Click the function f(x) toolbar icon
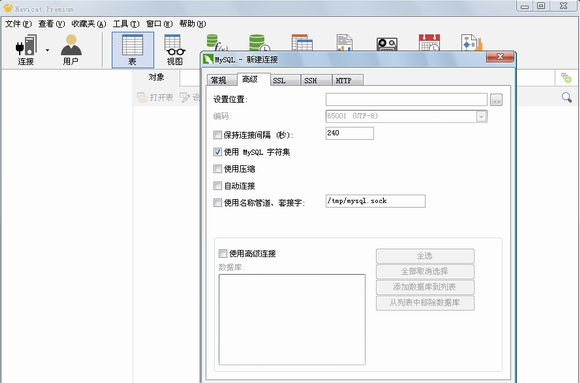The image size is (580, 383). pyautogui.click(x=217, y=43)
